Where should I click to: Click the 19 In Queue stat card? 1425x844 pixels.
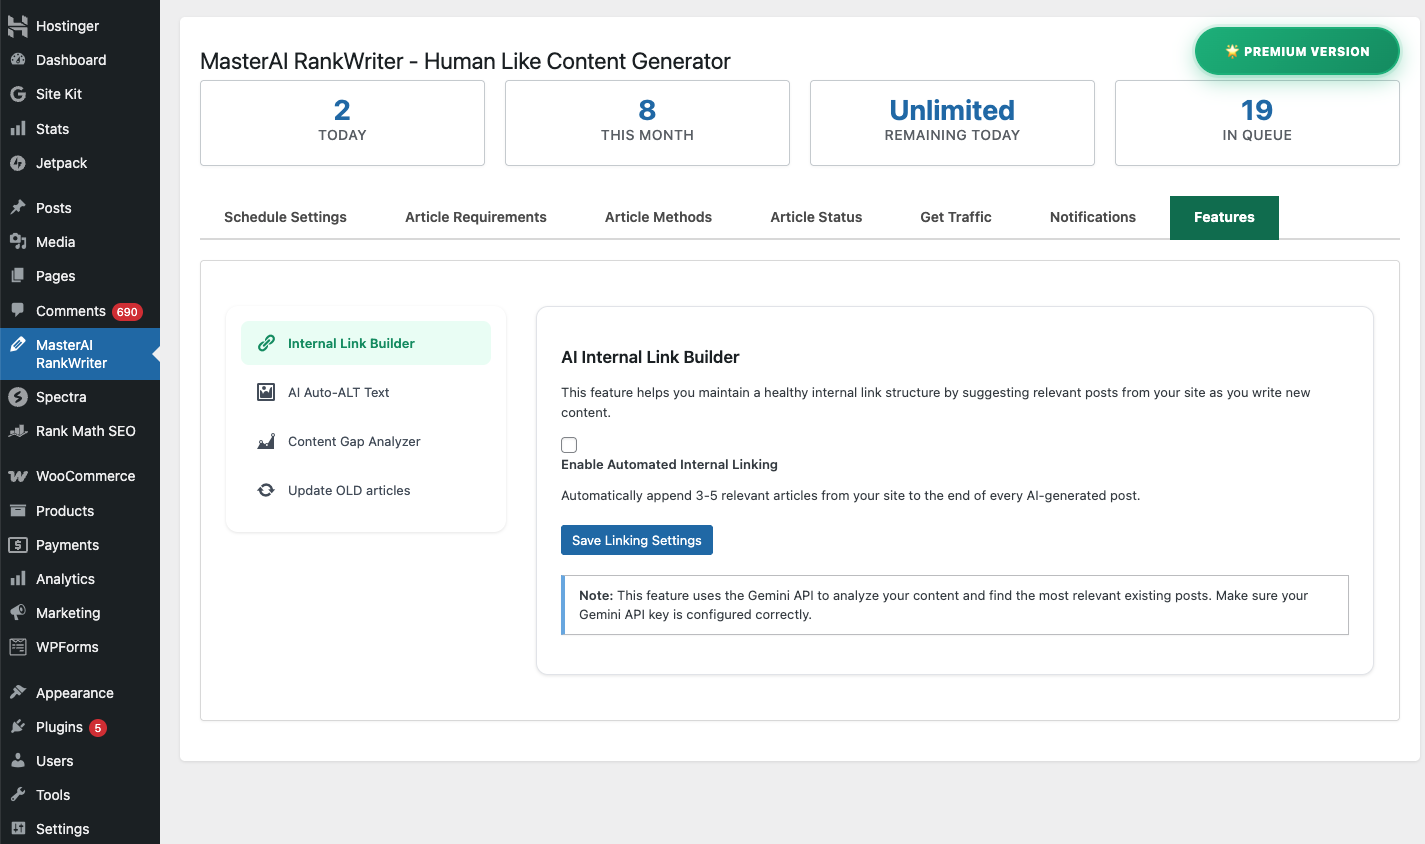pyautogui.click(x=1257, y=123)
